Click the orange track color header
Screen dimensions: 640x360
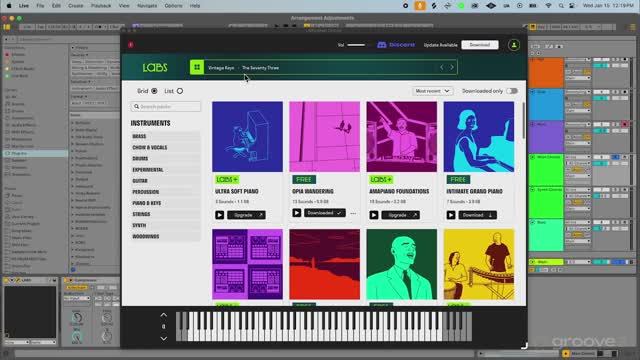546,73
